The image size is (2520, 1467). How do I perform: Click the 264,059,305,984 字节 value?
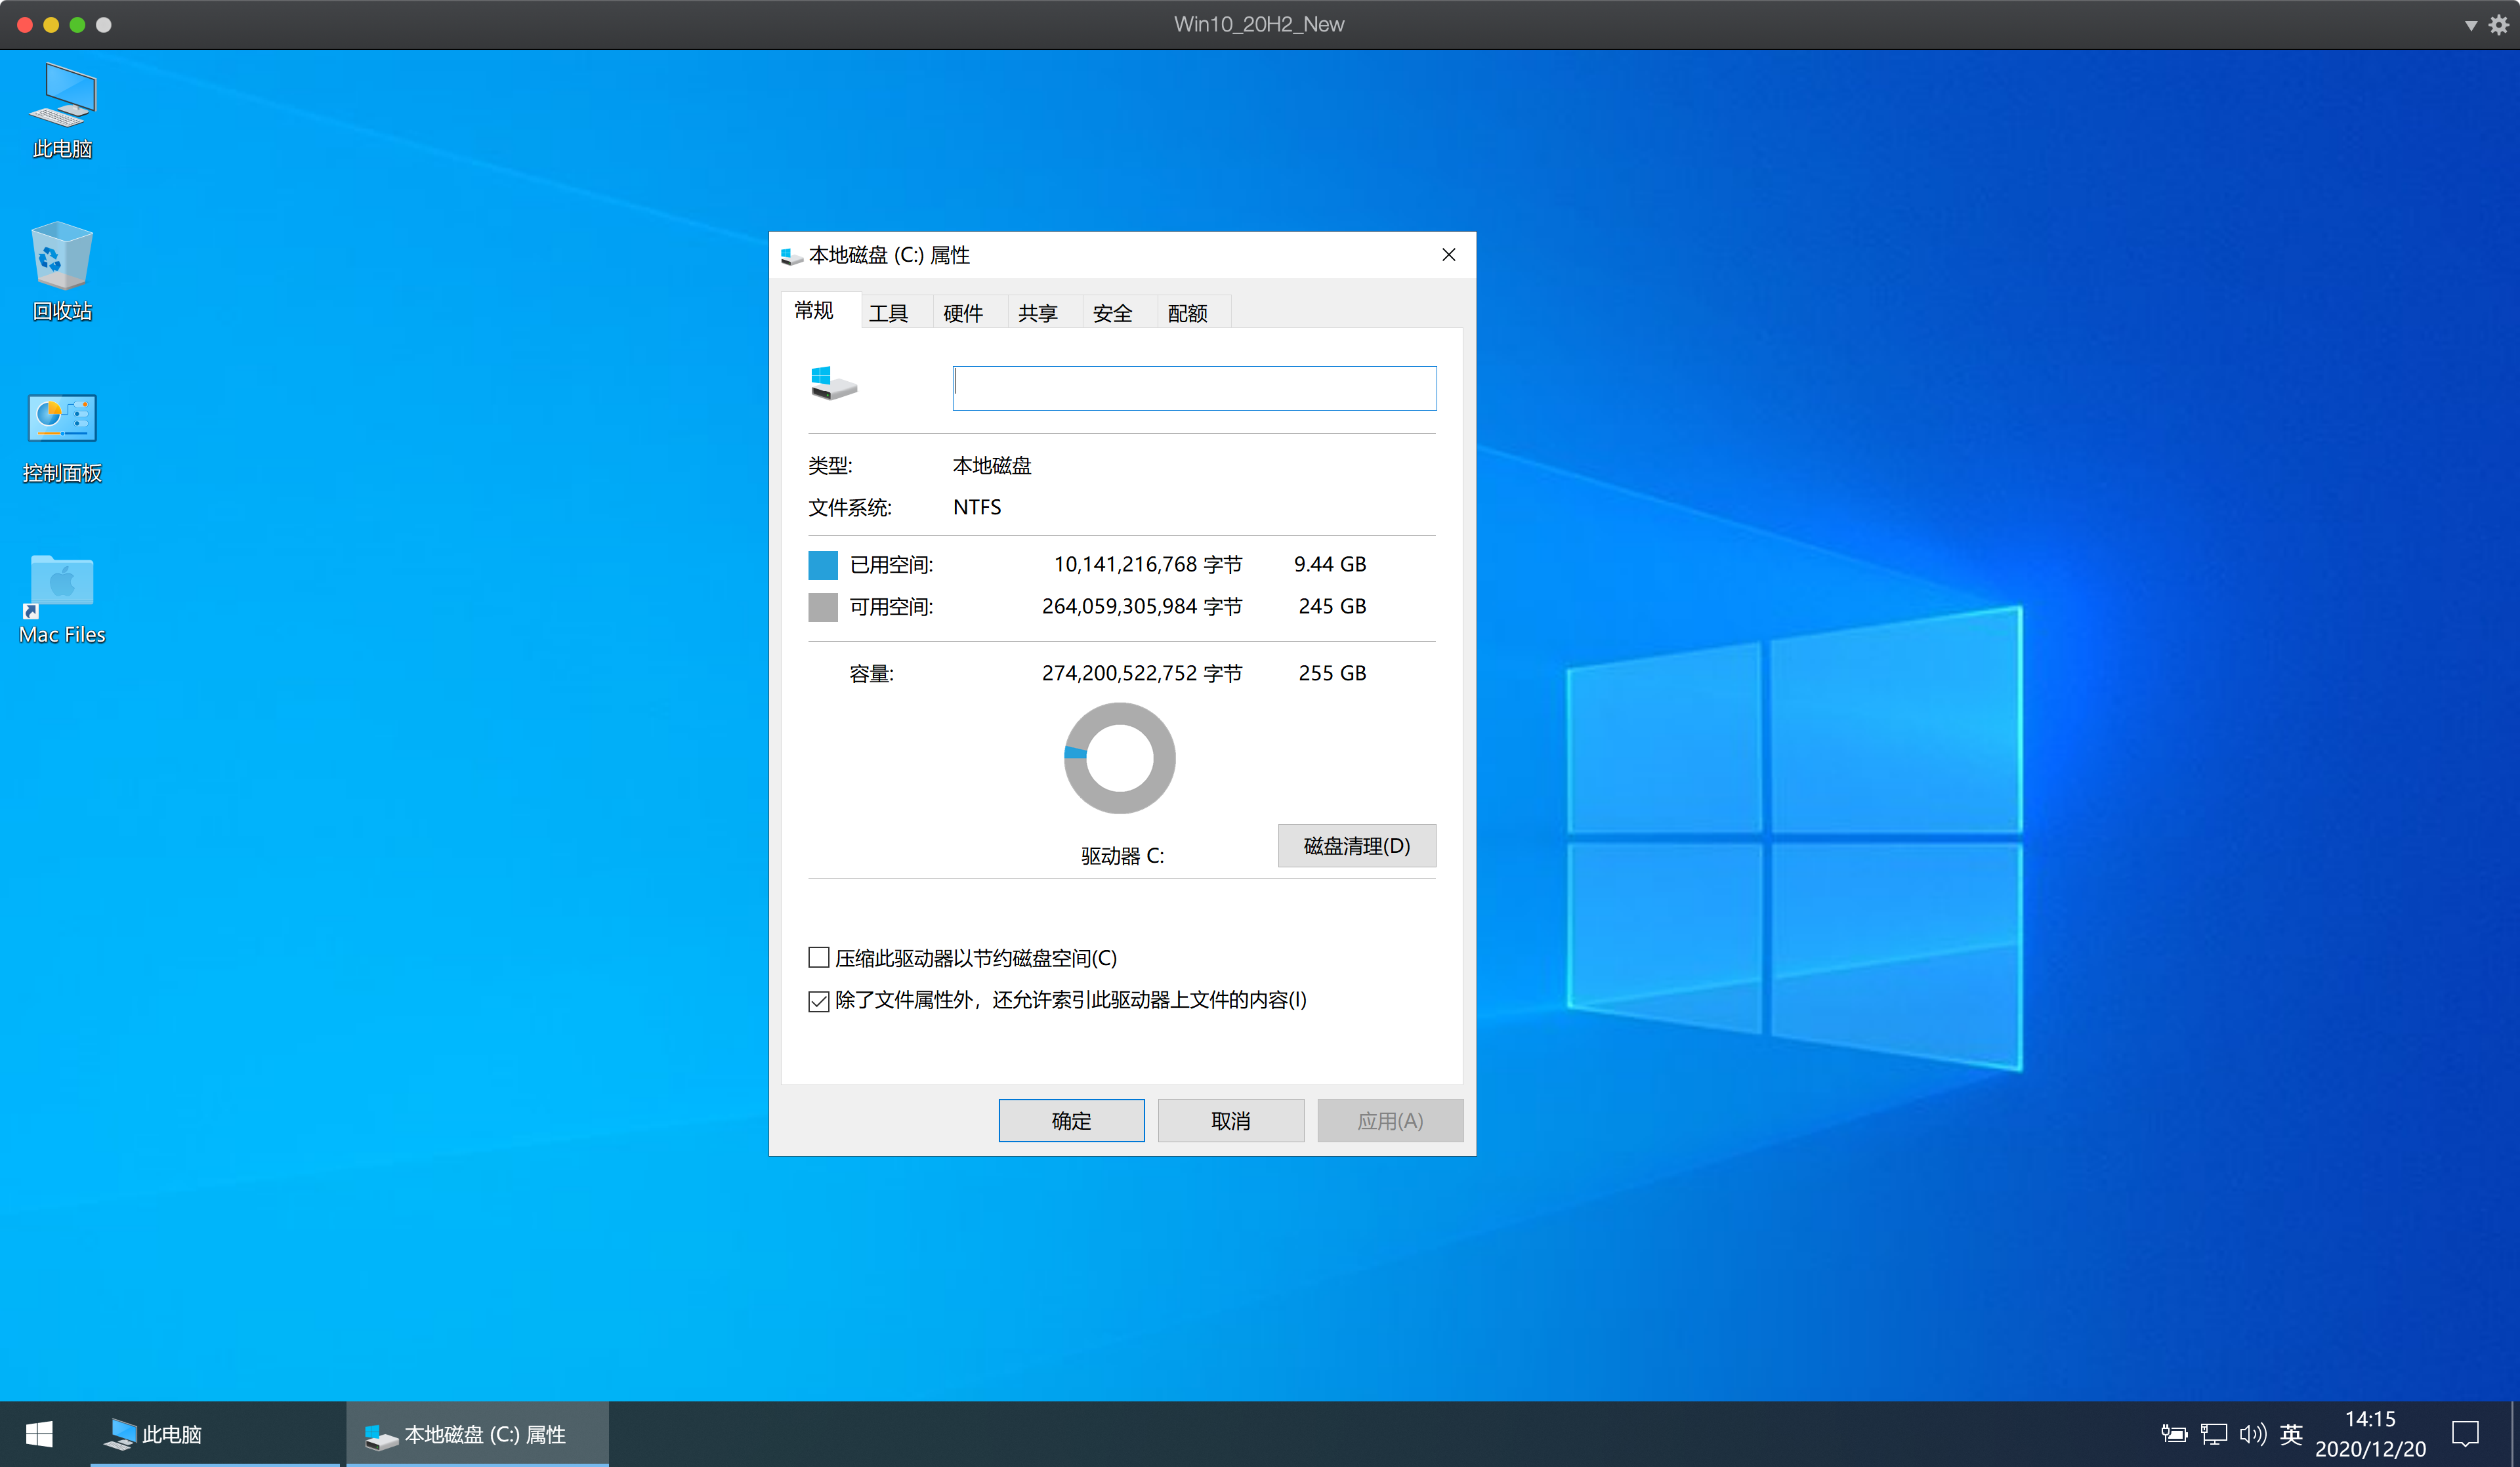pos(1142,606)
